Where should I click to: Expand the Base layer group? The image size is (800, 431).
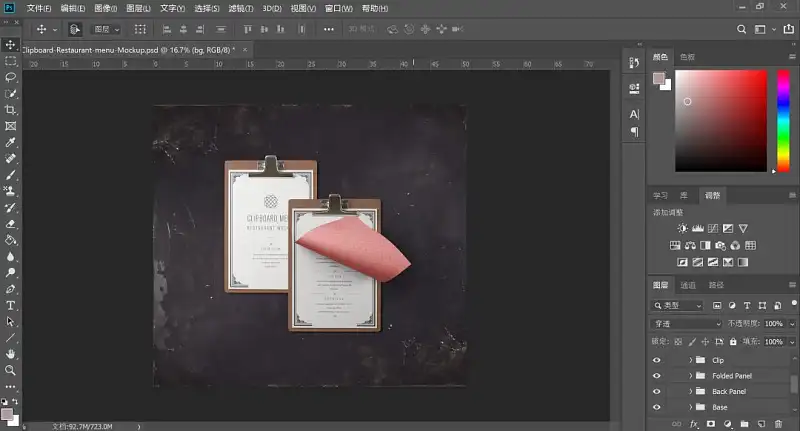click(690, 408)
